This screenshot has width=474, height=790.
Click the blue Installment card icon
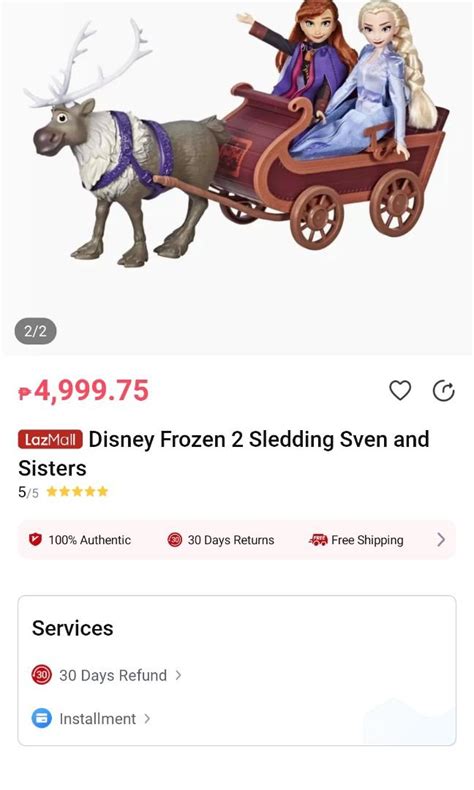tap(41, 718)
